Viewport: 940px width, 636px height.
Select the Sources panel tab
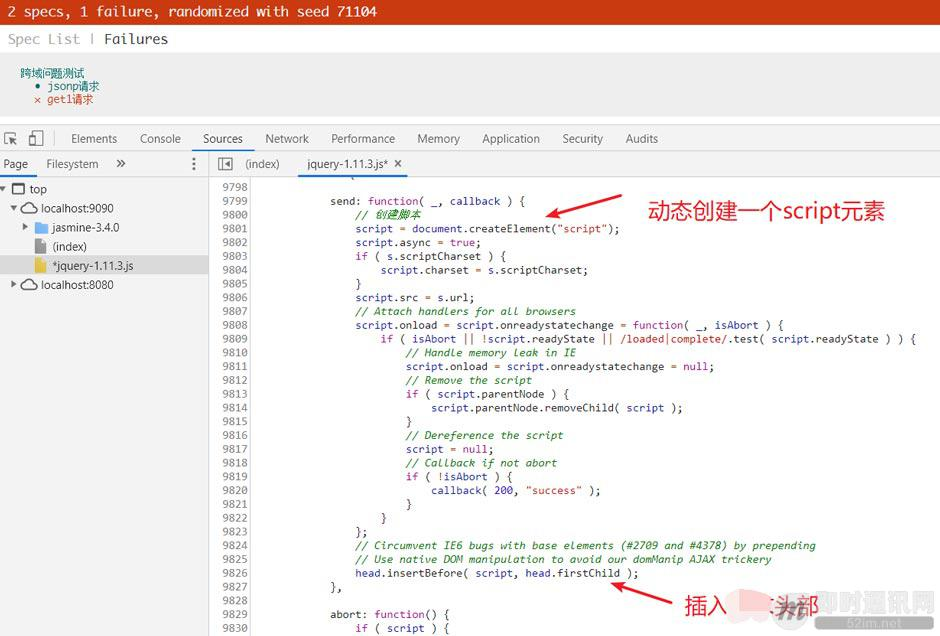tap(222, 138)
